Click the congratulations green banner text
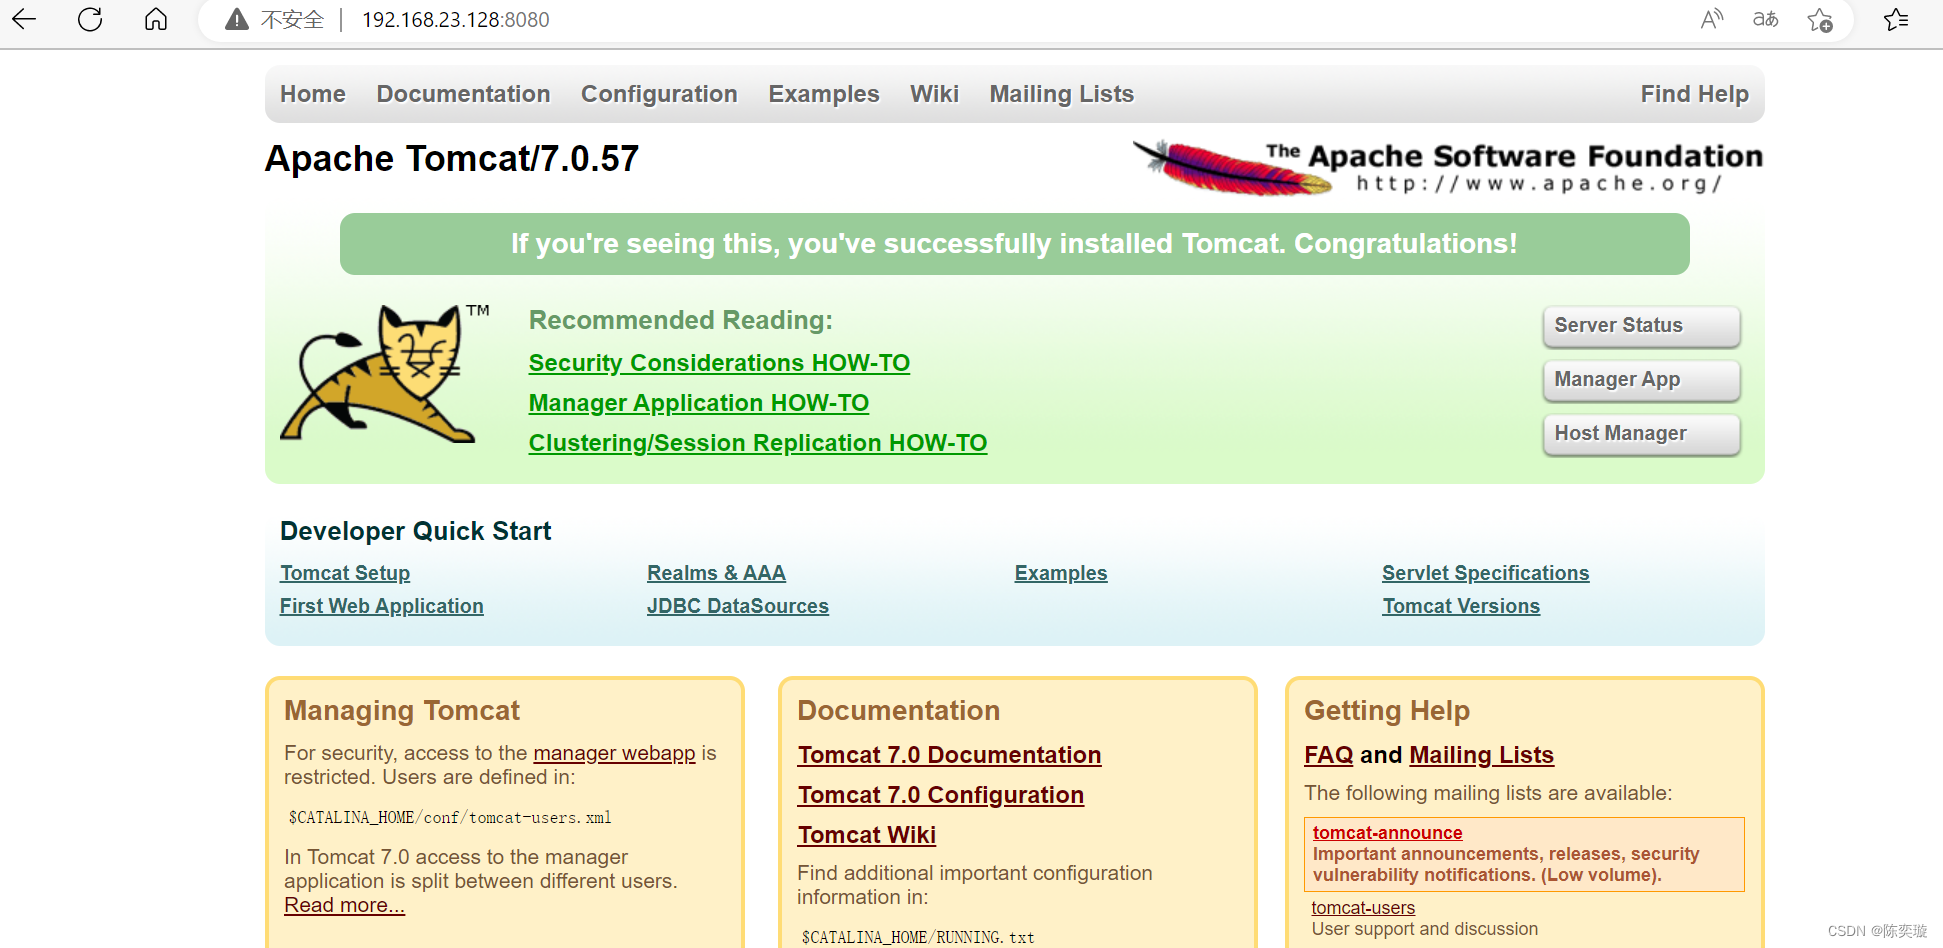1943x948 pixels. click(1014, 244)
